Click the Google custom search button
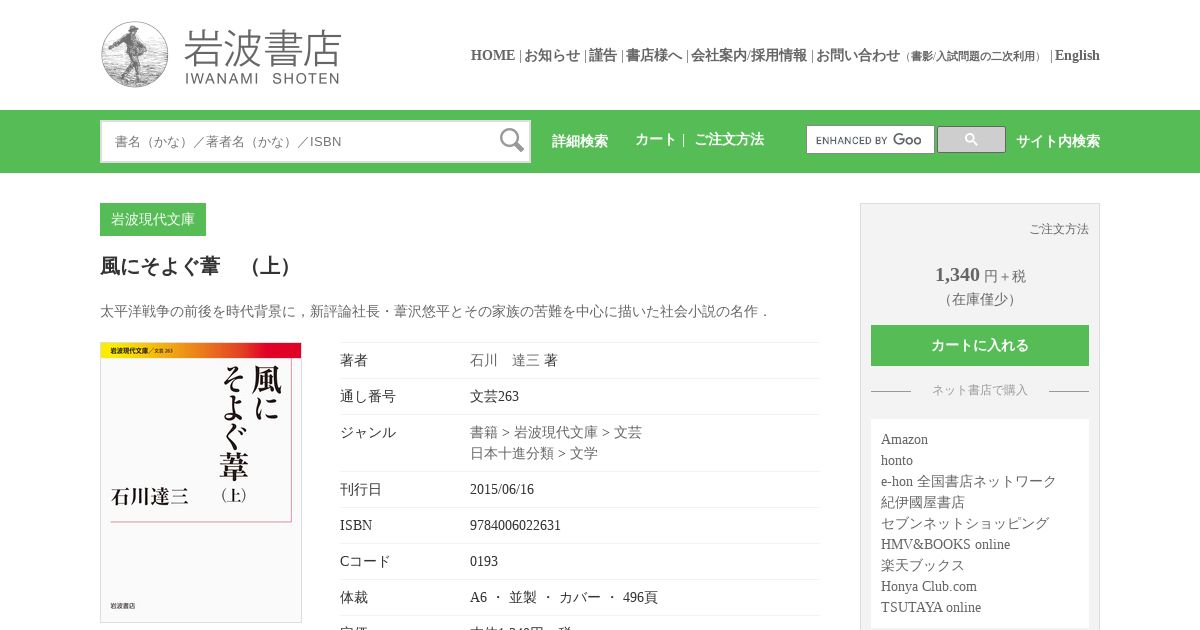This screenshot has height=630, width=1200. pos(971,140)
